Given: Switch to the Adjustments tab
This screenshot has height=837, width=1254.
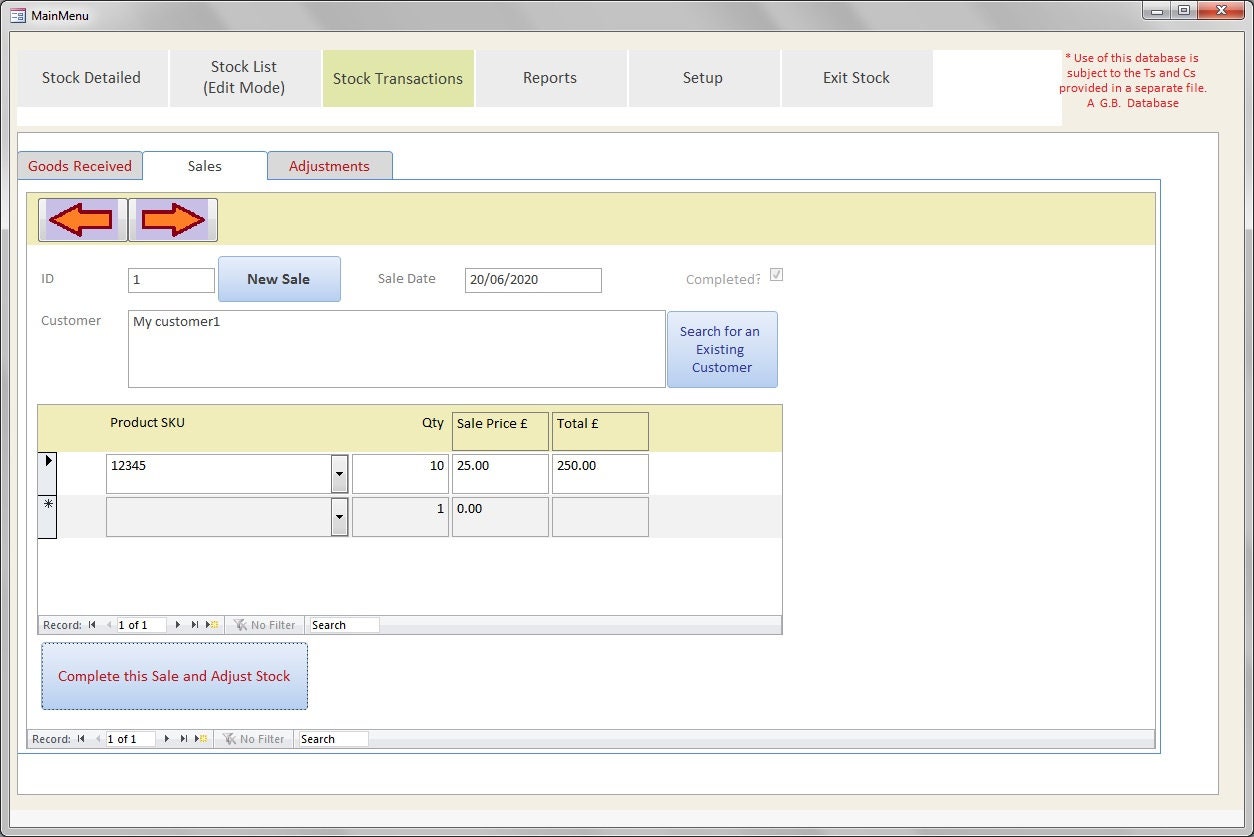Looking at the screenshot, I should point(329,166).
